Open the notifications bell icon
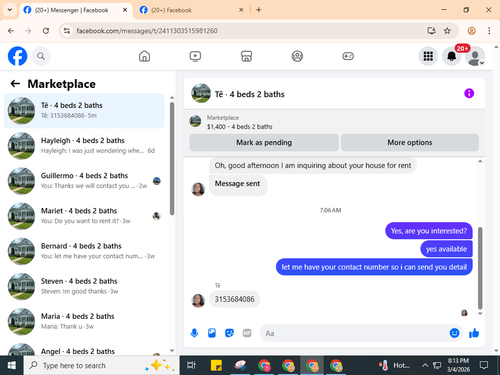500x375 pixels. (x=452, y=56)
